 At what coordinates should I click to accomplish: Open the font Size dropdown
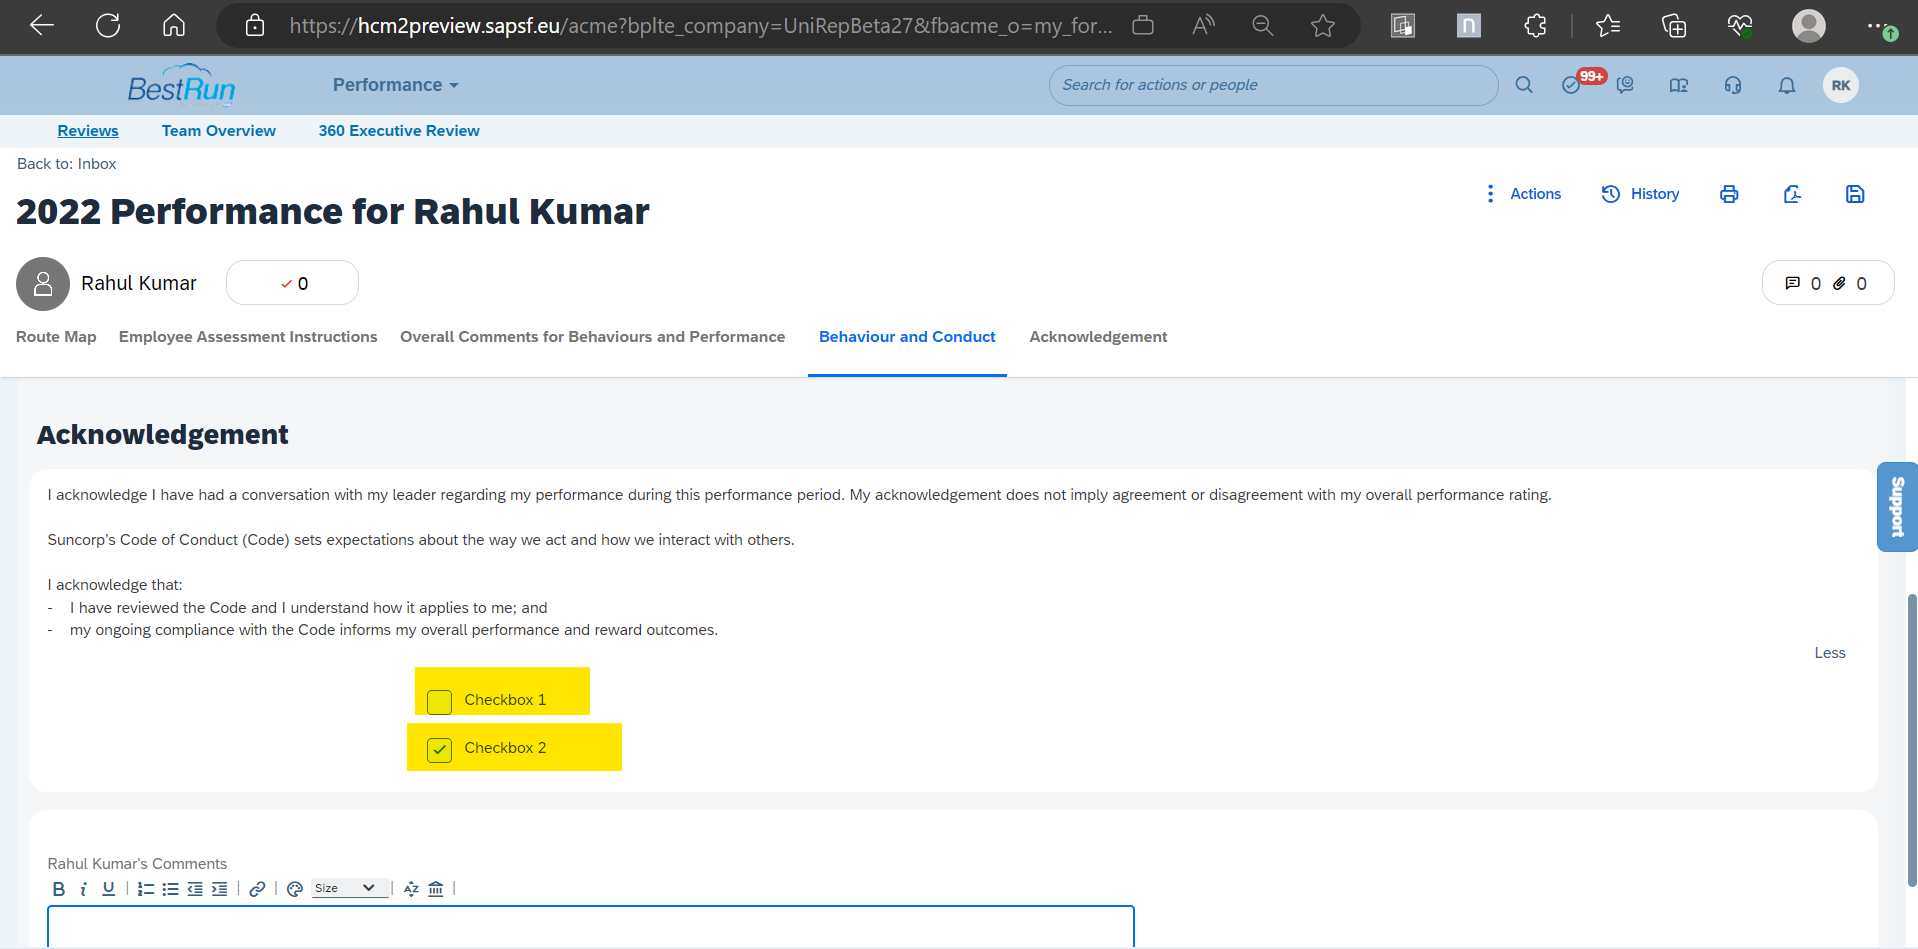(349, 888)
